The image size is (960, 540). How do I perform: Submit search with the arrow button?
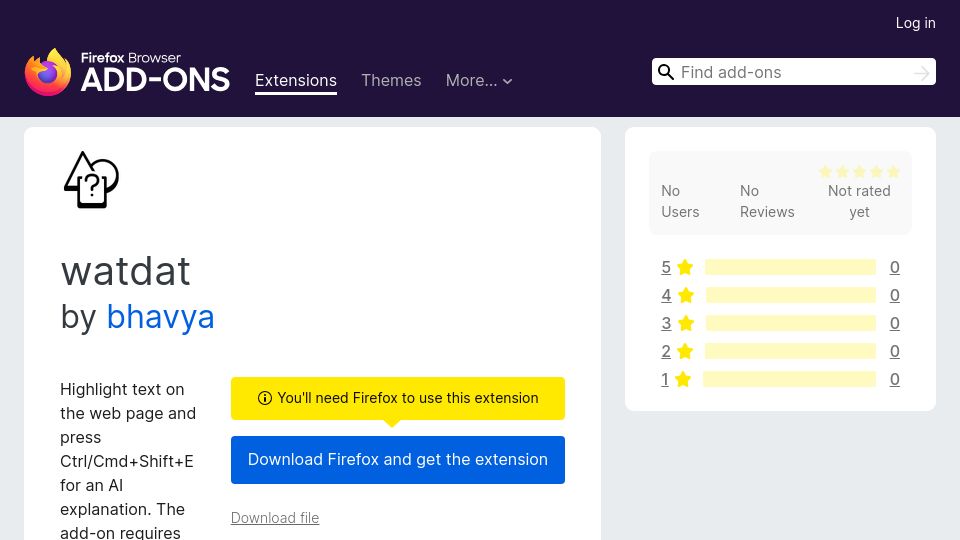tap(921, 73)
